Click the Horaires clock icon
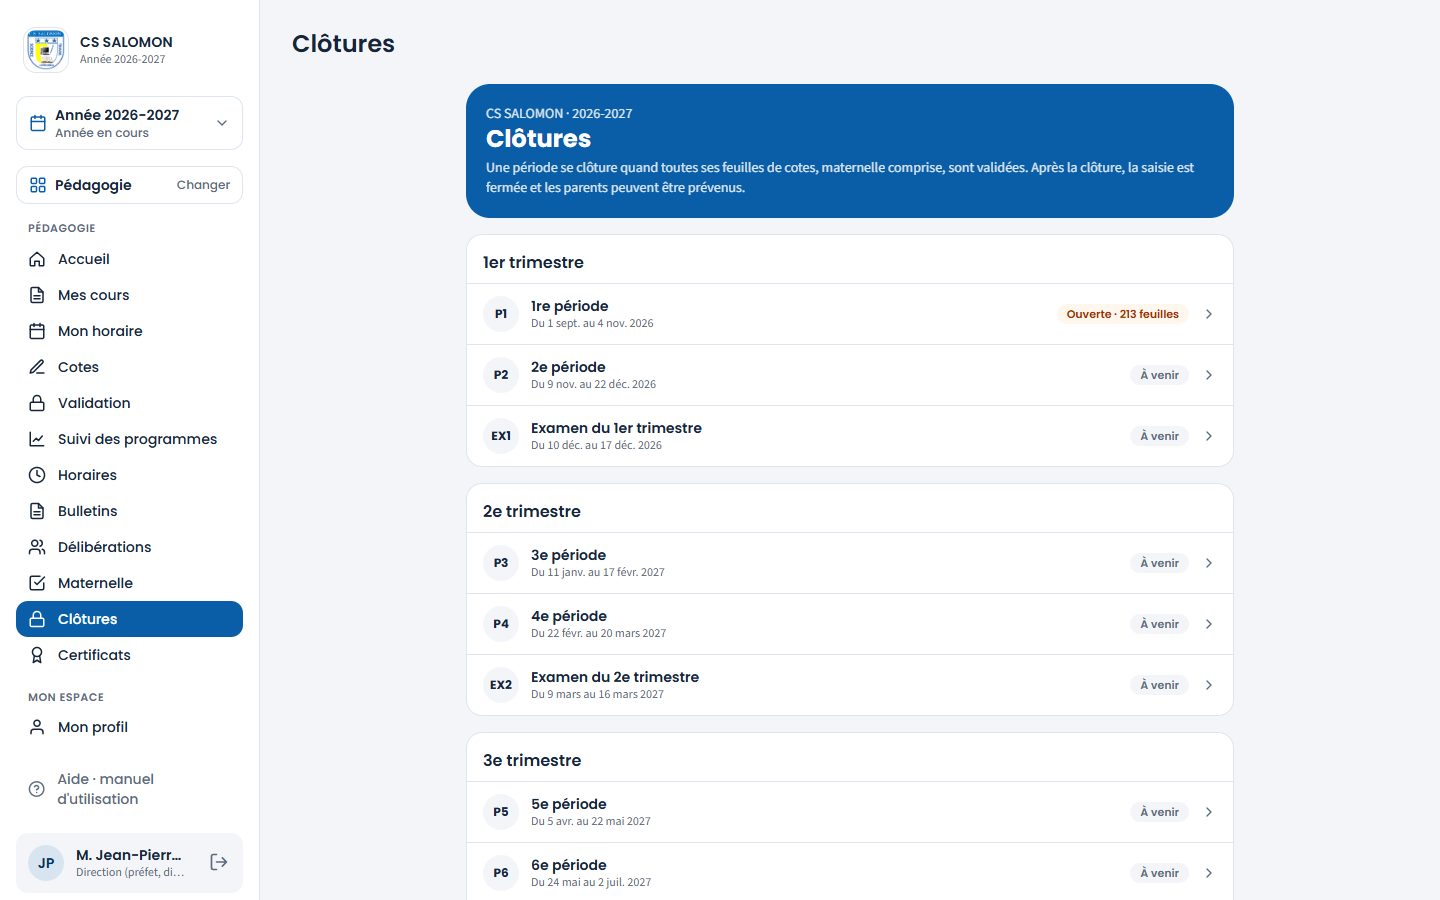 37,475
